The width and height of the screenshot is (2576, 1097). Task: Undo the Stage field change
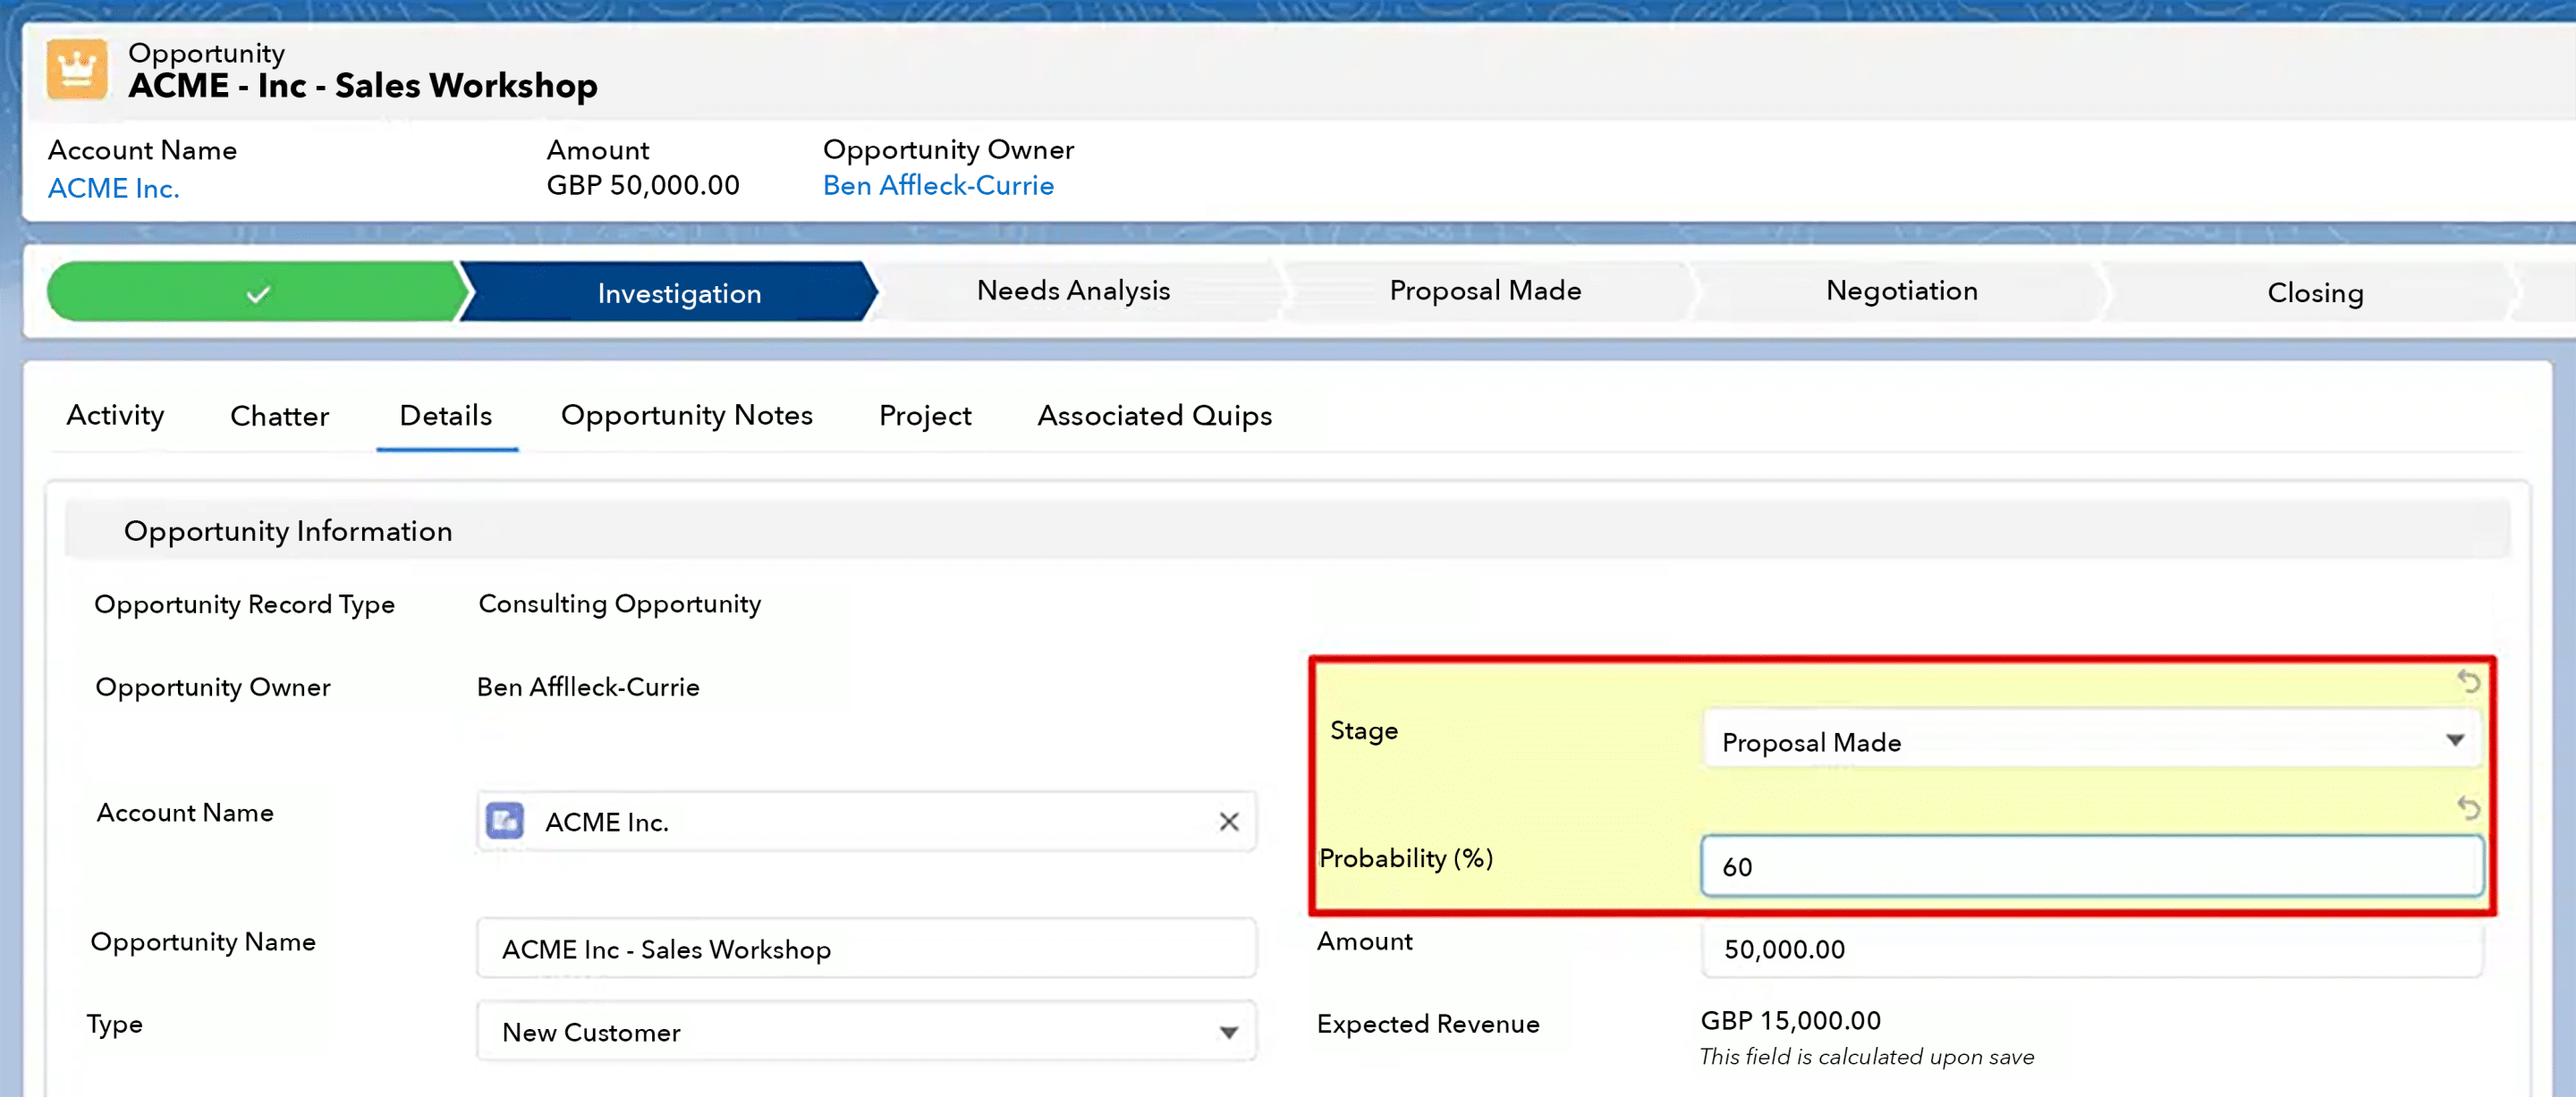point(2468,682)
